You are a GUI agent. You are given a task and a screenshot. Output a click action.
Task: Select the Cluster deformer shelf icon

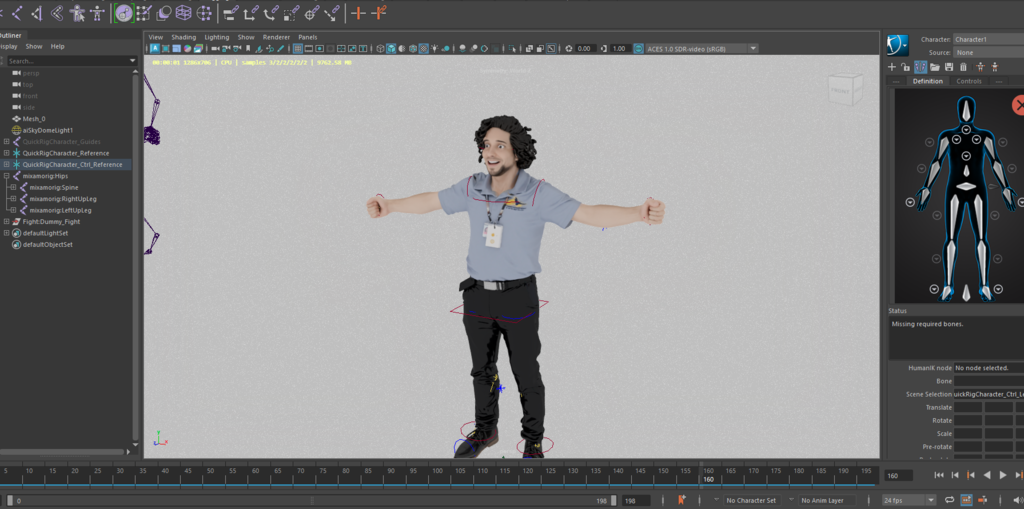point(204,12)
